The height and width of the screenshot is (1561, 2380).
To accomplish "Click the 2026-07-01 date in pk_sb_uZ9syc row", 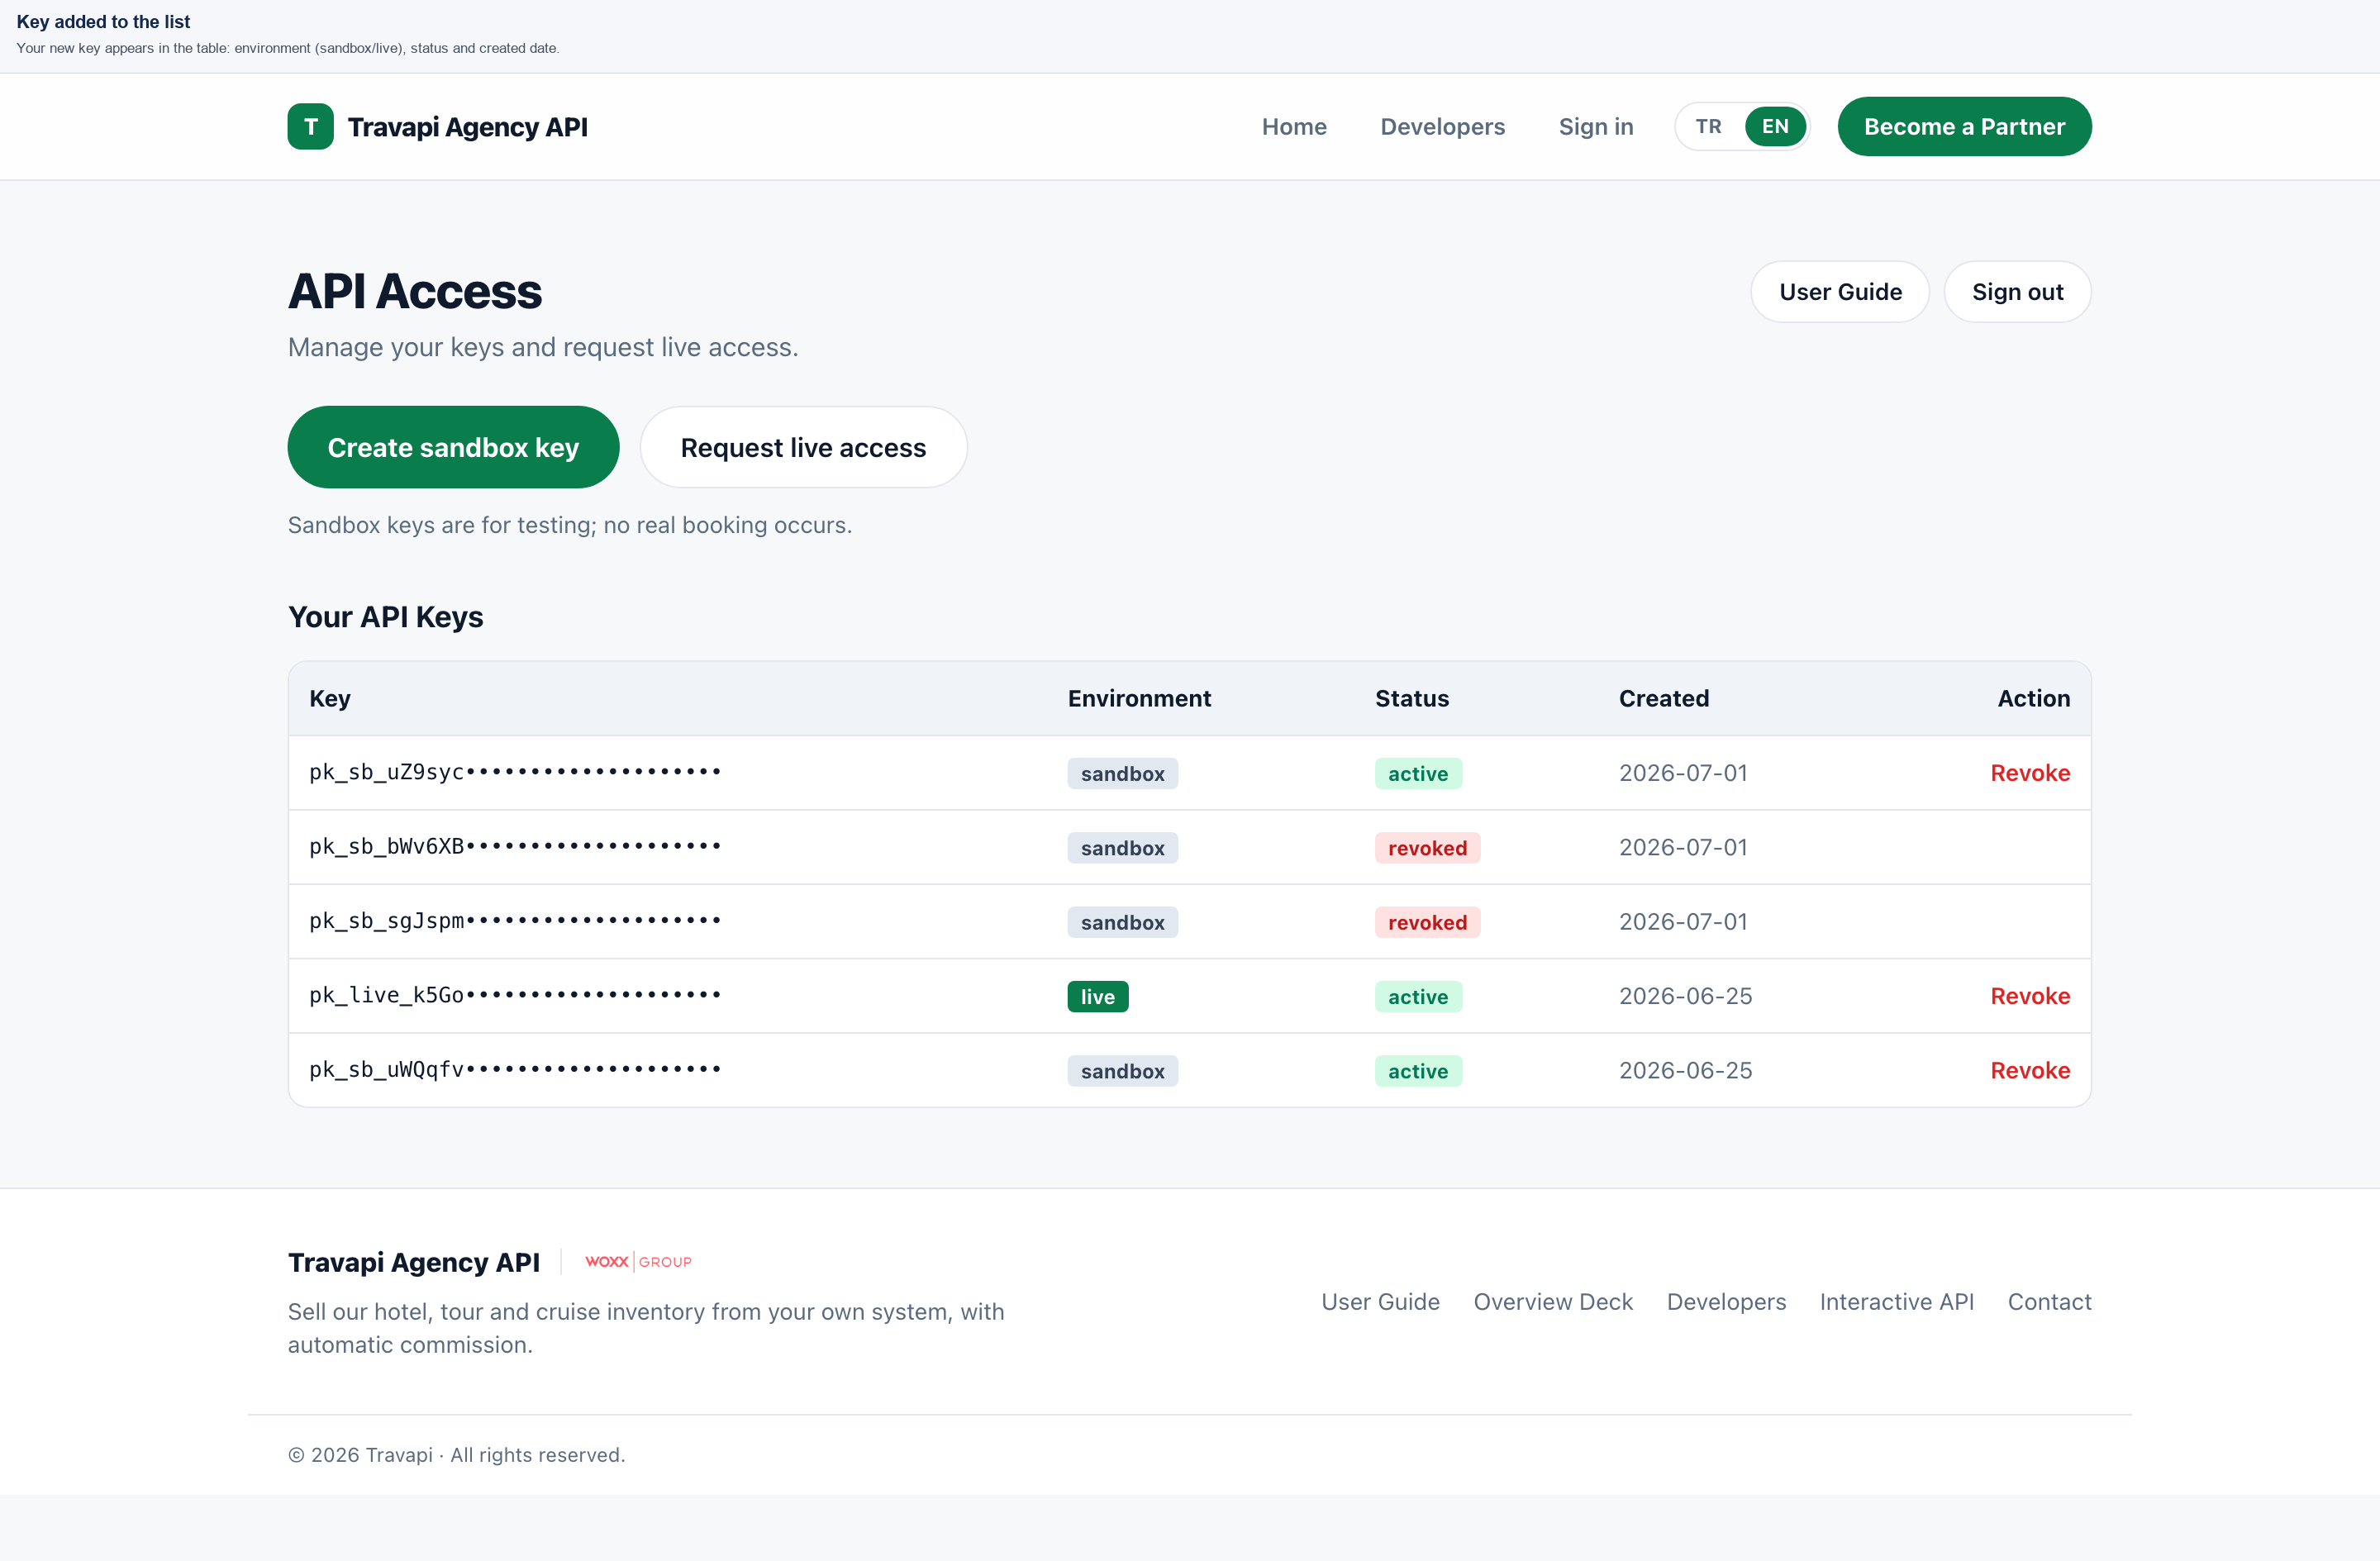I will point(1683,773).
